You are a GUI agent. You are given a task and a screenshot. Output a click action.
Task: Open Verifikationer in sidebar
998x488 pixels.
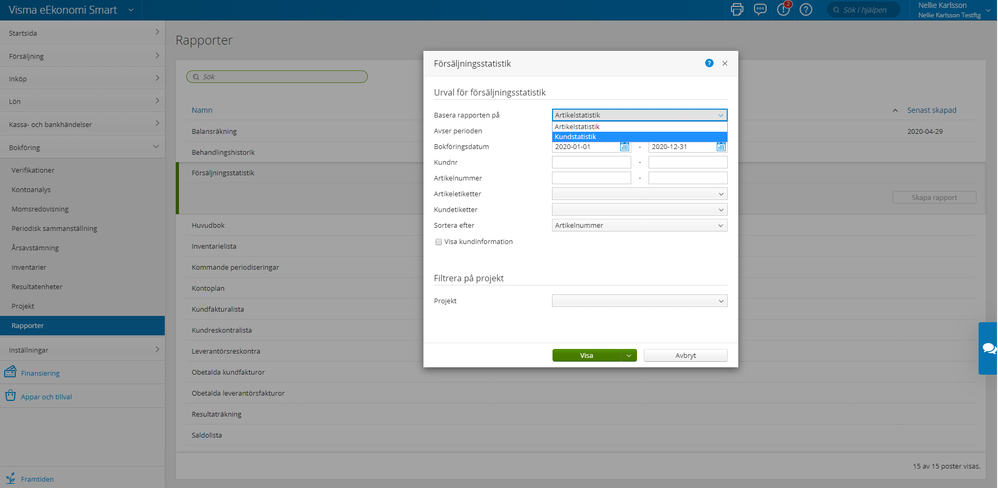(32, 171)
